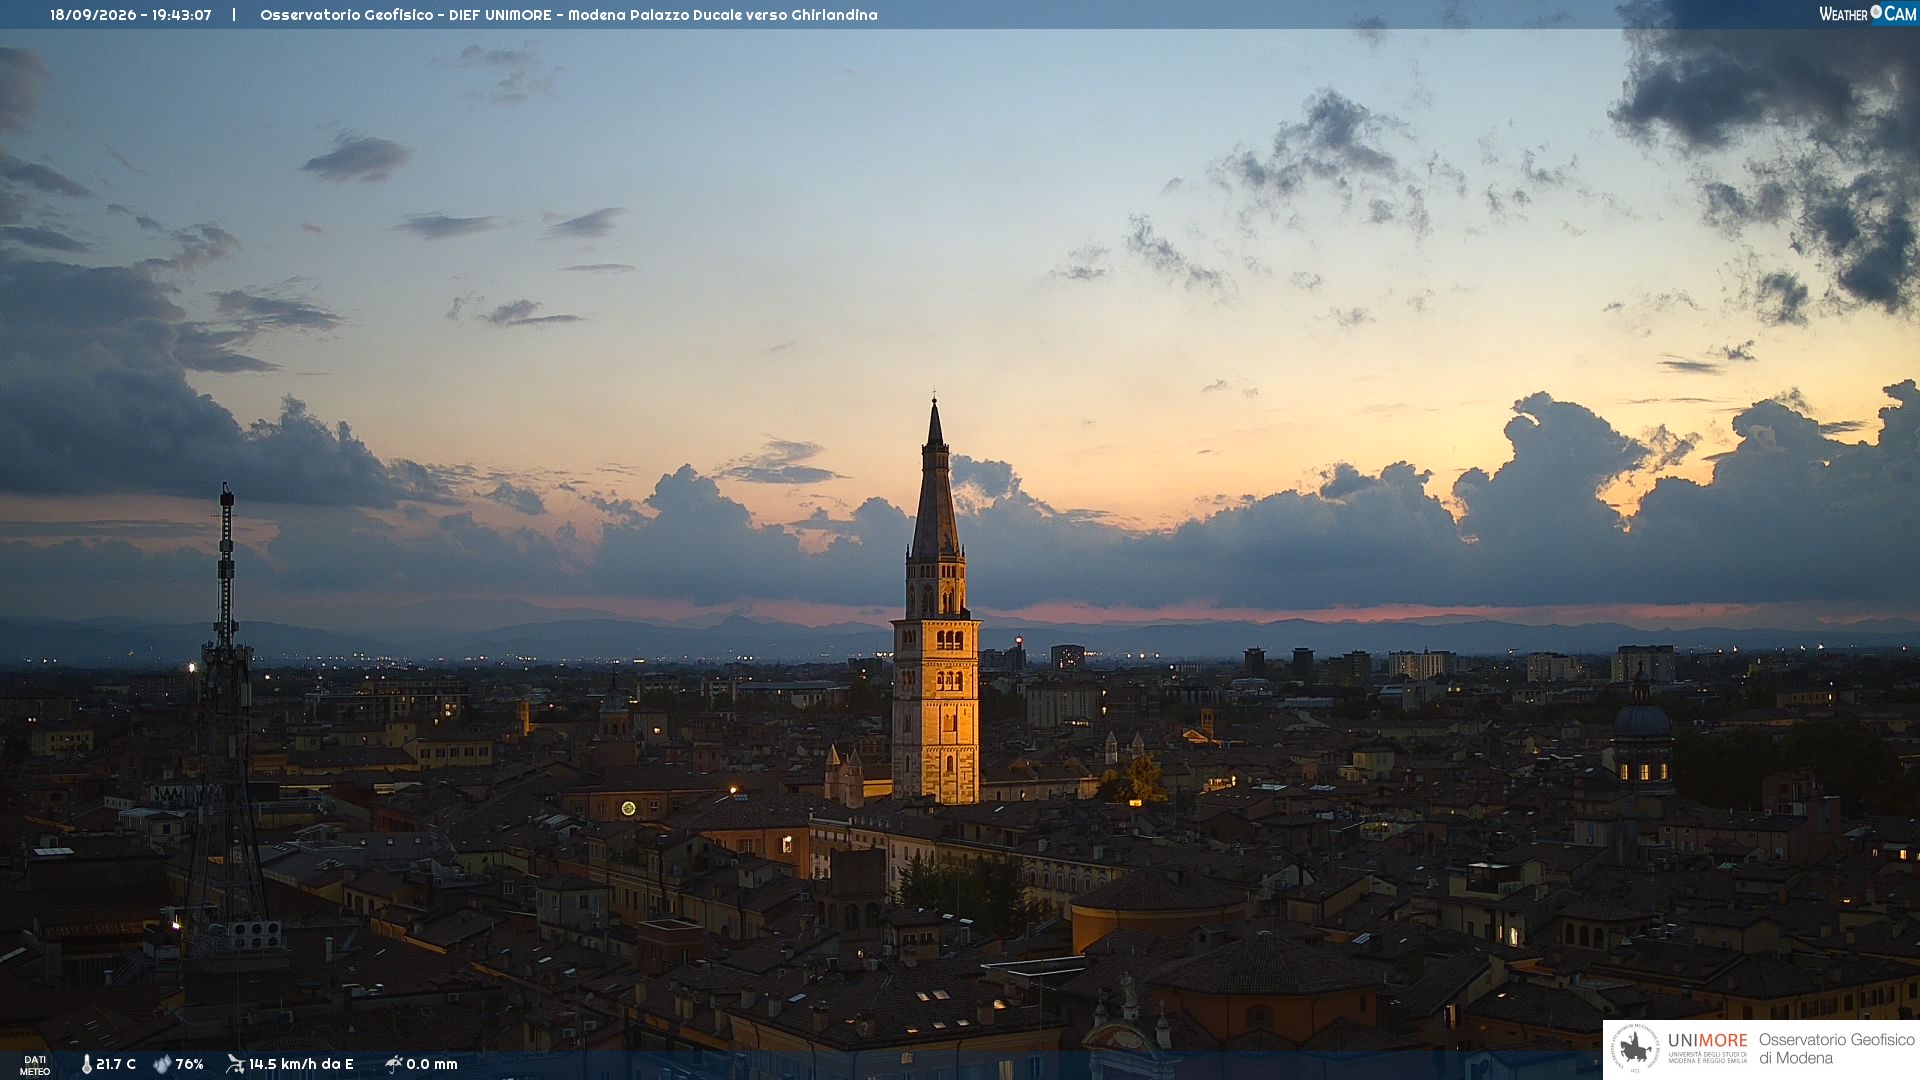Open Osservatorio Geofisico di Modena text logo
Image resolution: width=1920 pixels, height=1080 pixels.
coord(1836,1049)
